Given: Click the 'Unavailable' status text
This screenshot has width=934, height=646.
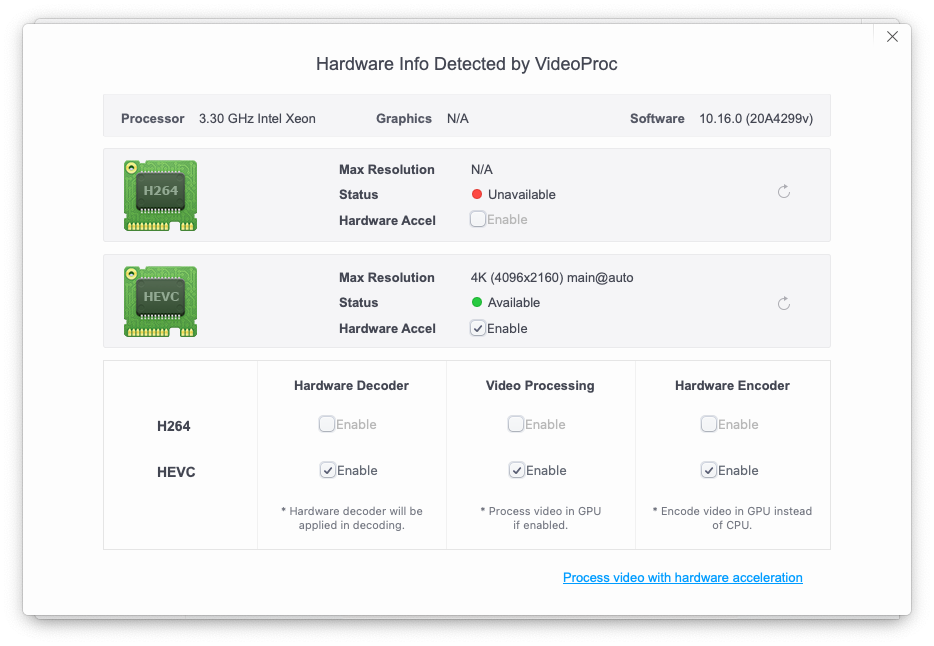Looking at the screenshot, I should coord(522,195).
